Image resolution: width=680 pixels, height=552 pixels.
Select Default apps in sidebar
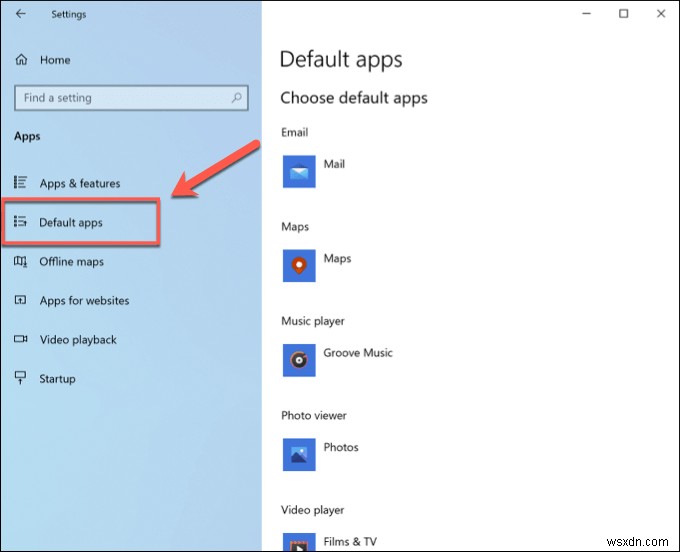point(71,222)
